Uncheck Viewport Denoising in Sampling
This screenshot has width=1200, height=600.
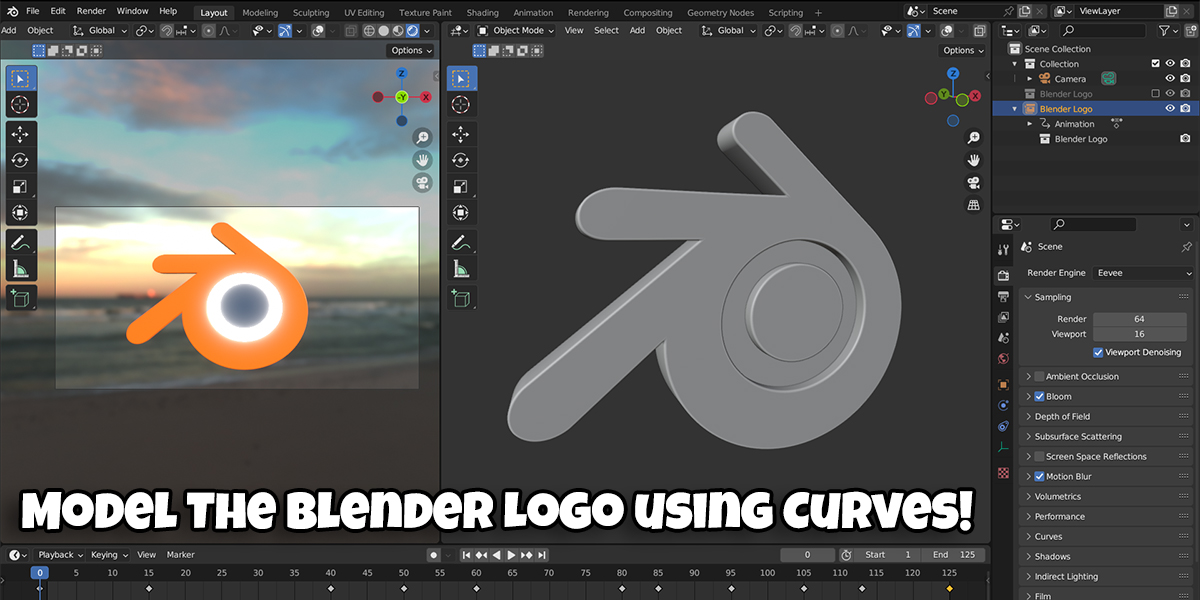[1098, 352]
